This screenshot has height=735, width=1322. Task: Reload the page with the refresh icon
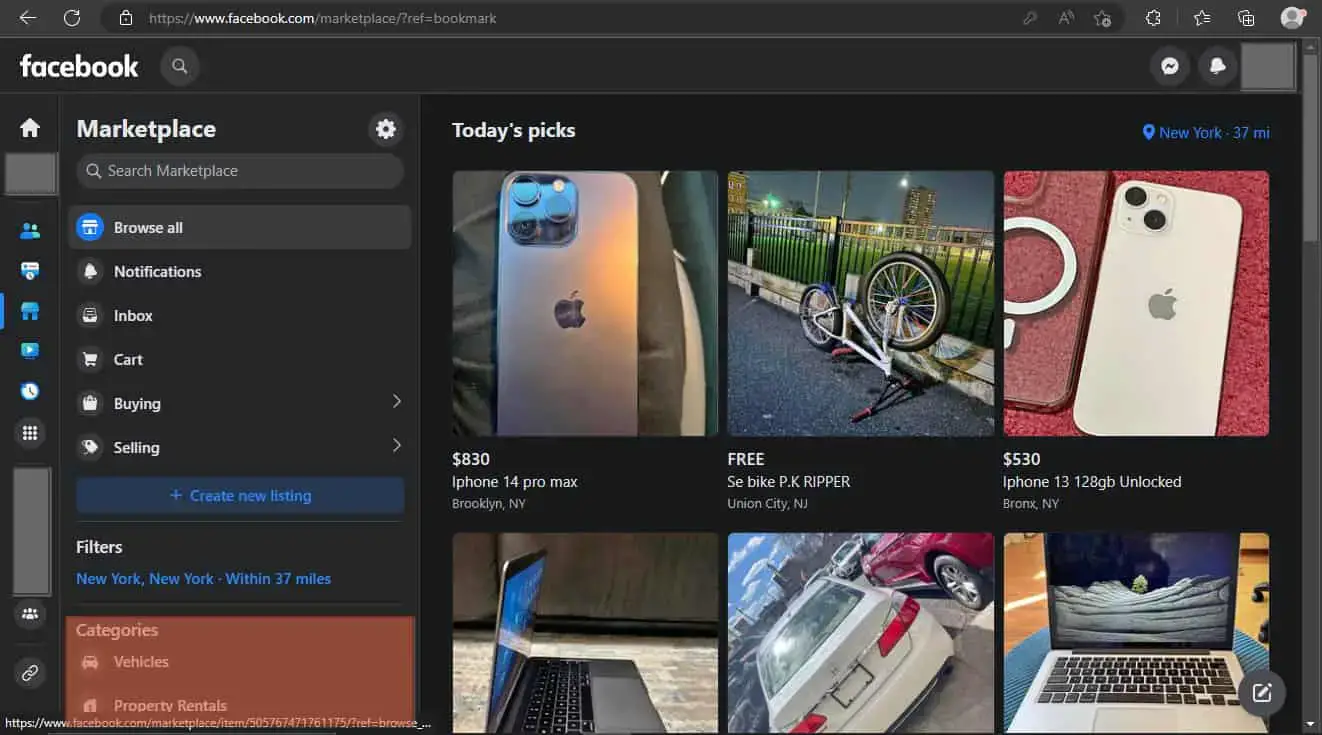click(x=72, y=18)
